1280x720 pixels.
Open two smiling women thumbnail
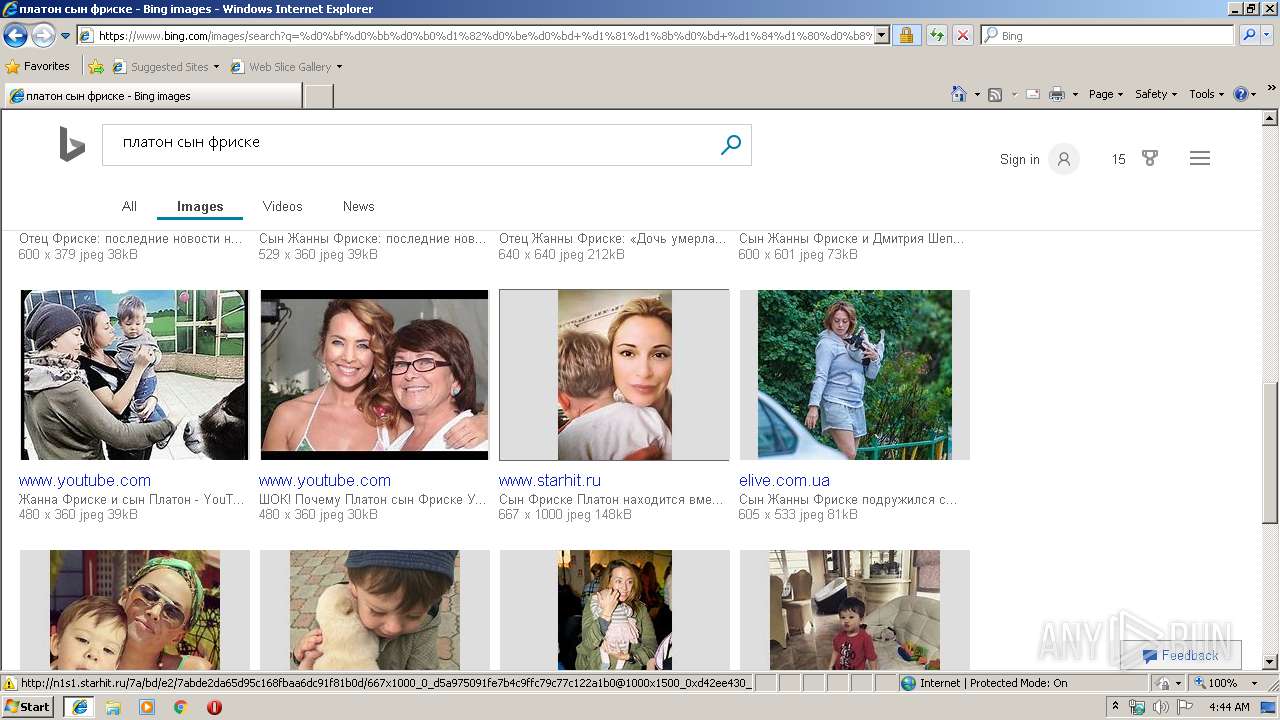[374, 375]
